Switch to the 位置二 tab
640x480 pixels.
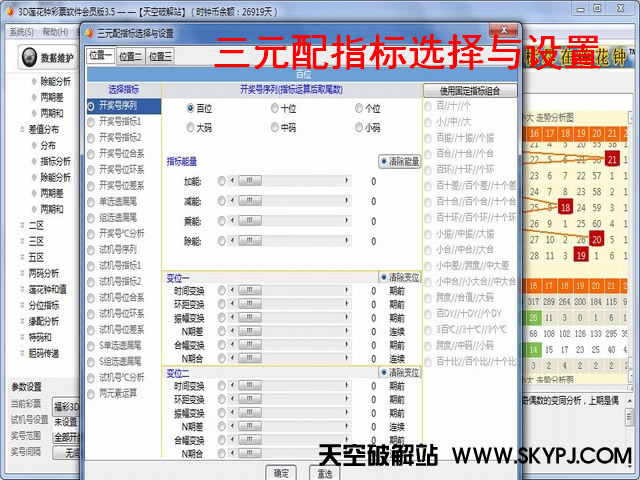coord(131,57)
